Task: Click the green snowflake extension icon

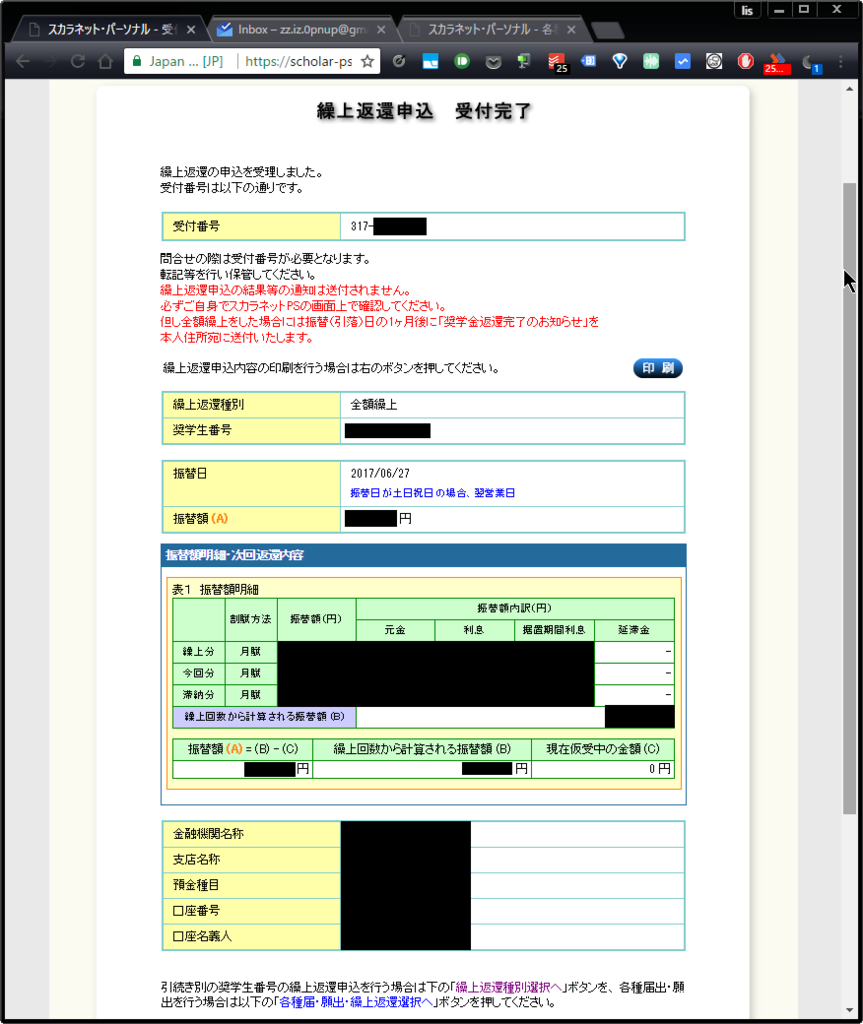Action: pos(651,61)
